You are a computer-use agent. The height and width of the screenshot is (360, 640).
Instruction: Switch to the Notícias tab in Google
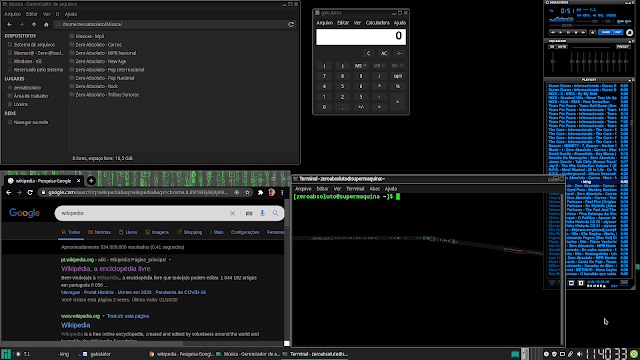[100, 232]
